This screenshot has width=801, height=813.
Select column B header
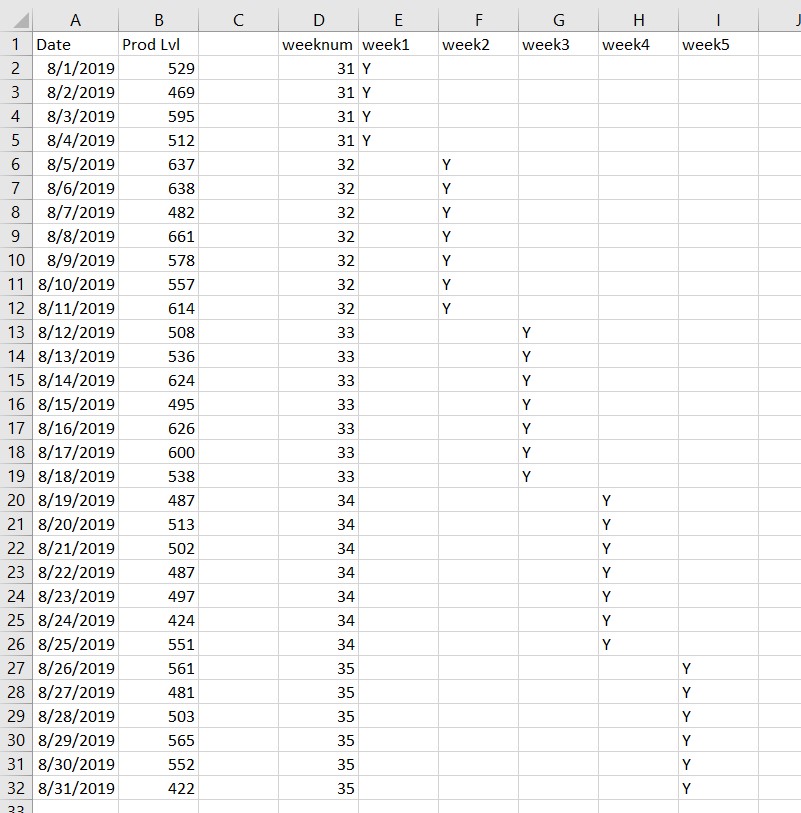coord(158,19)
